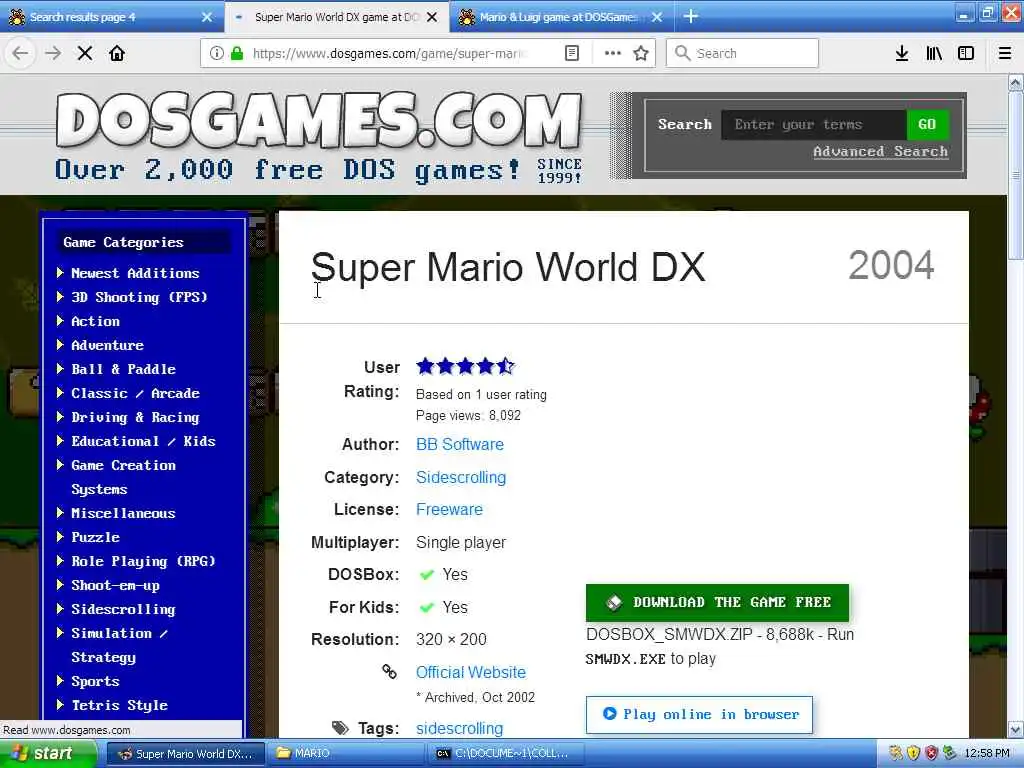Image resolution: width=1024 pixels, height=768 pixels.
Task: Expand the Action category
Action: pos(95,321)
